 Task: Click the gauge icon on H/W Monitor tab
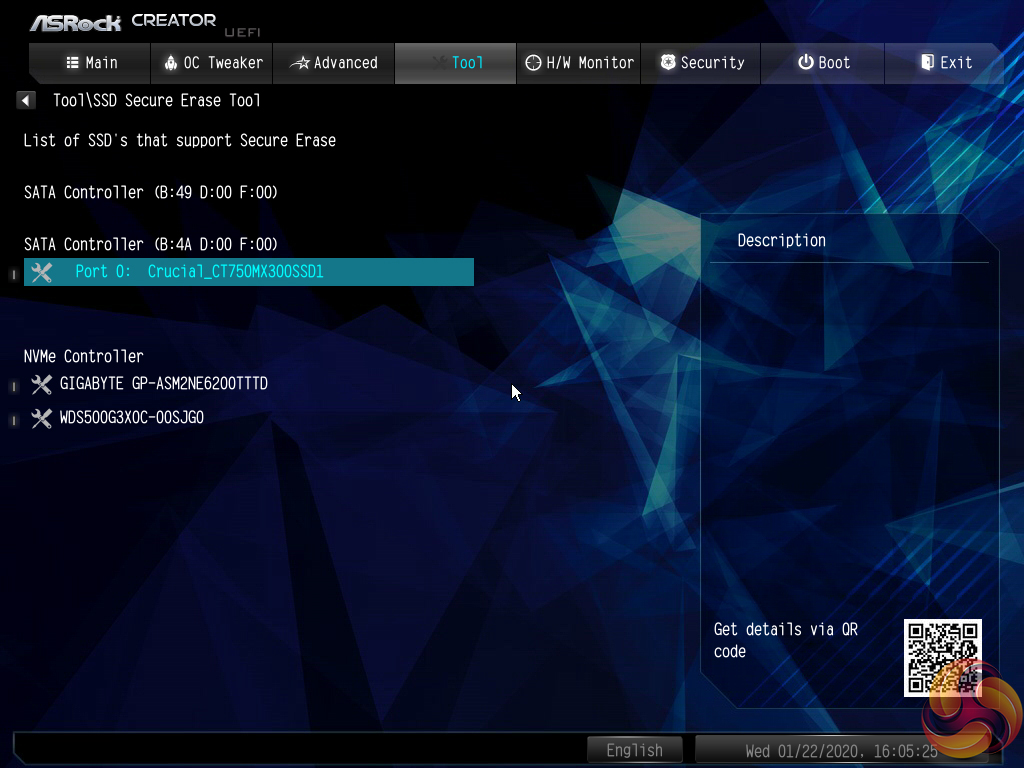click(x=534, y=63)
